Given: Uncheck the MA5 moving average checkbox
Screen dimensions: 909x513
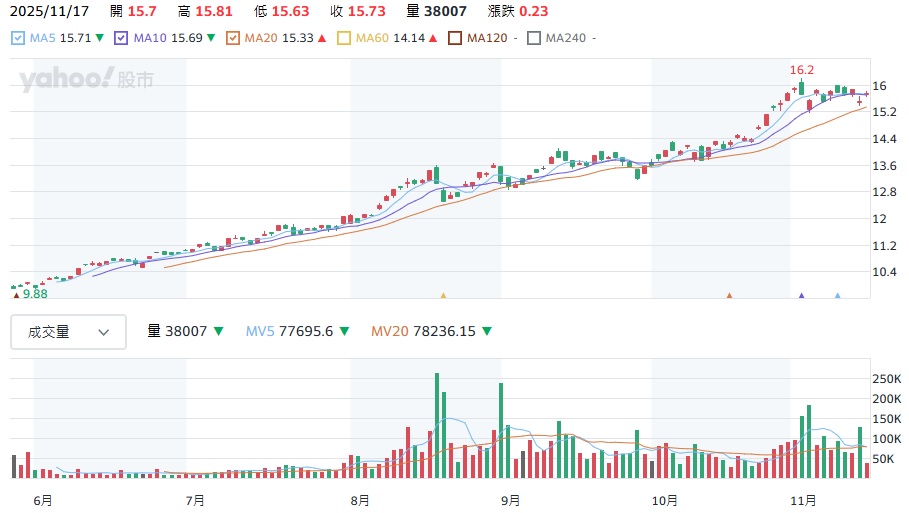Looking at the screenshot, I should (x=18, y=38).
